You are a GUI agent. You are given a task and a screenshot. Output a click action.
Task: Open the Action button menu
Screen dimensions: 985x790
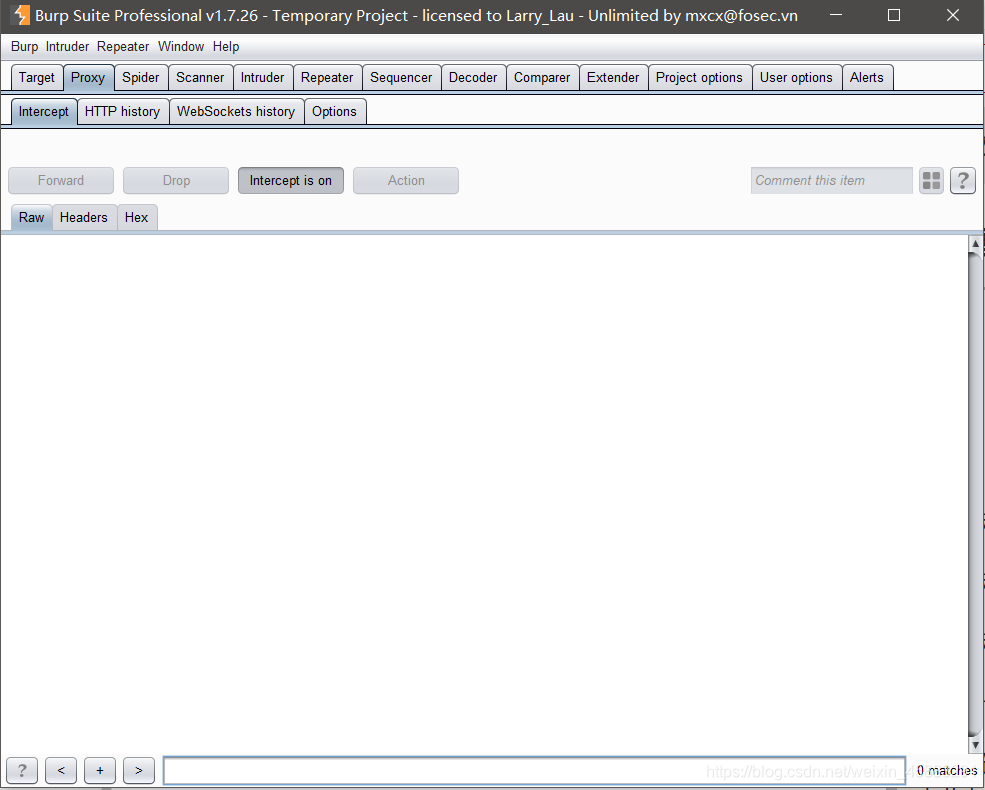pos(406,181)
